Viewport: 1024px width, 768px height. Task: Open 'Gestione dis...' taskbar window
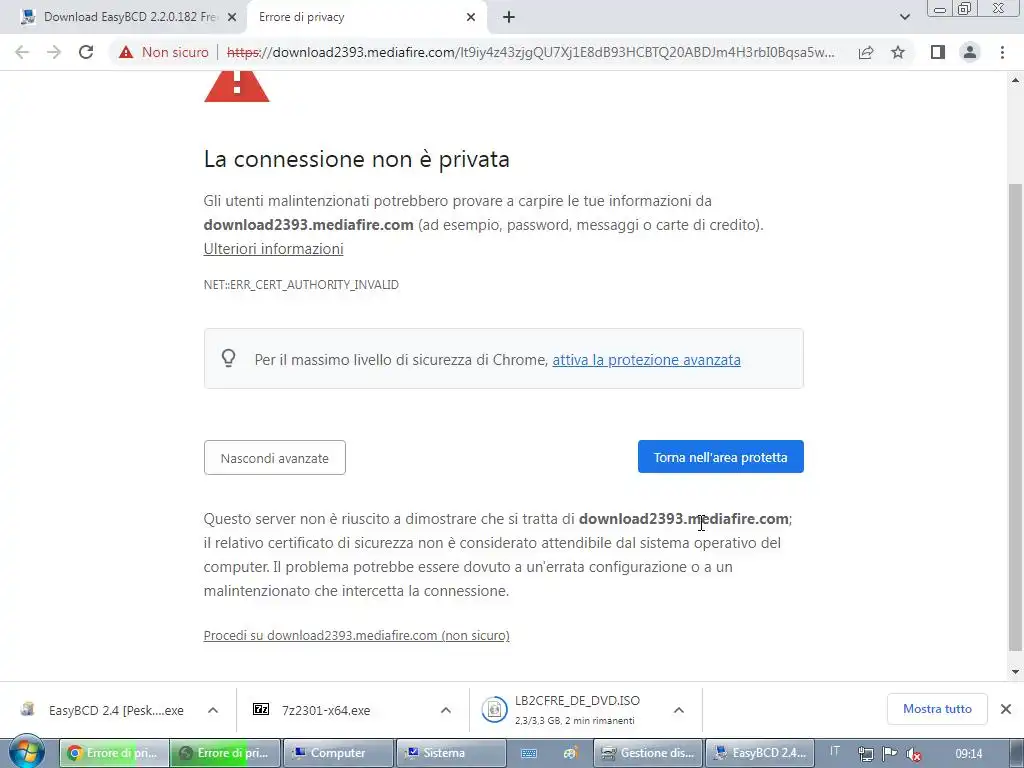[x=648, y=753]
